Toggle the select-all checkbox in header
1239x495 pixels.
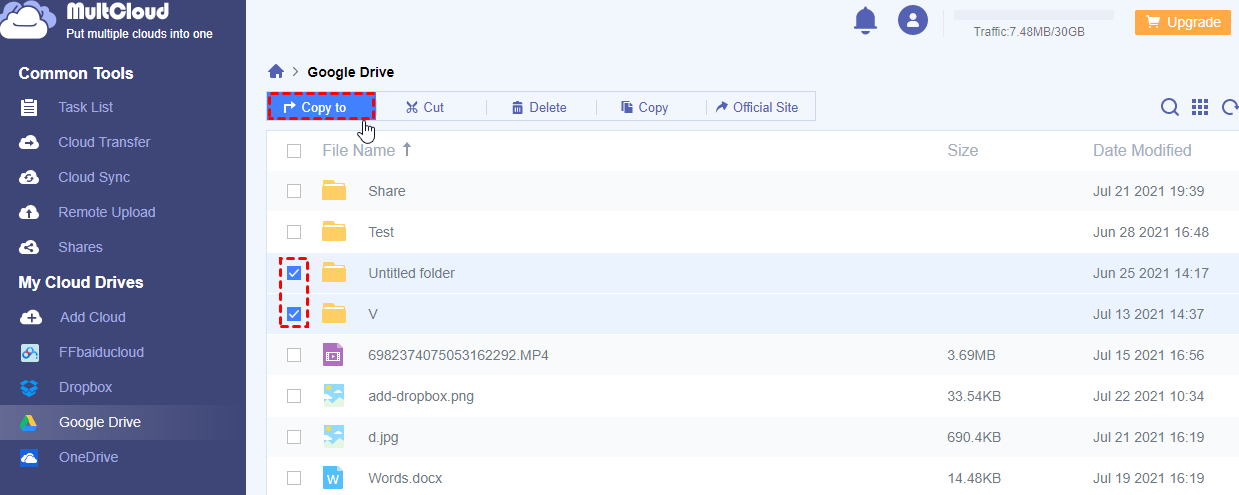click(294, 151)
